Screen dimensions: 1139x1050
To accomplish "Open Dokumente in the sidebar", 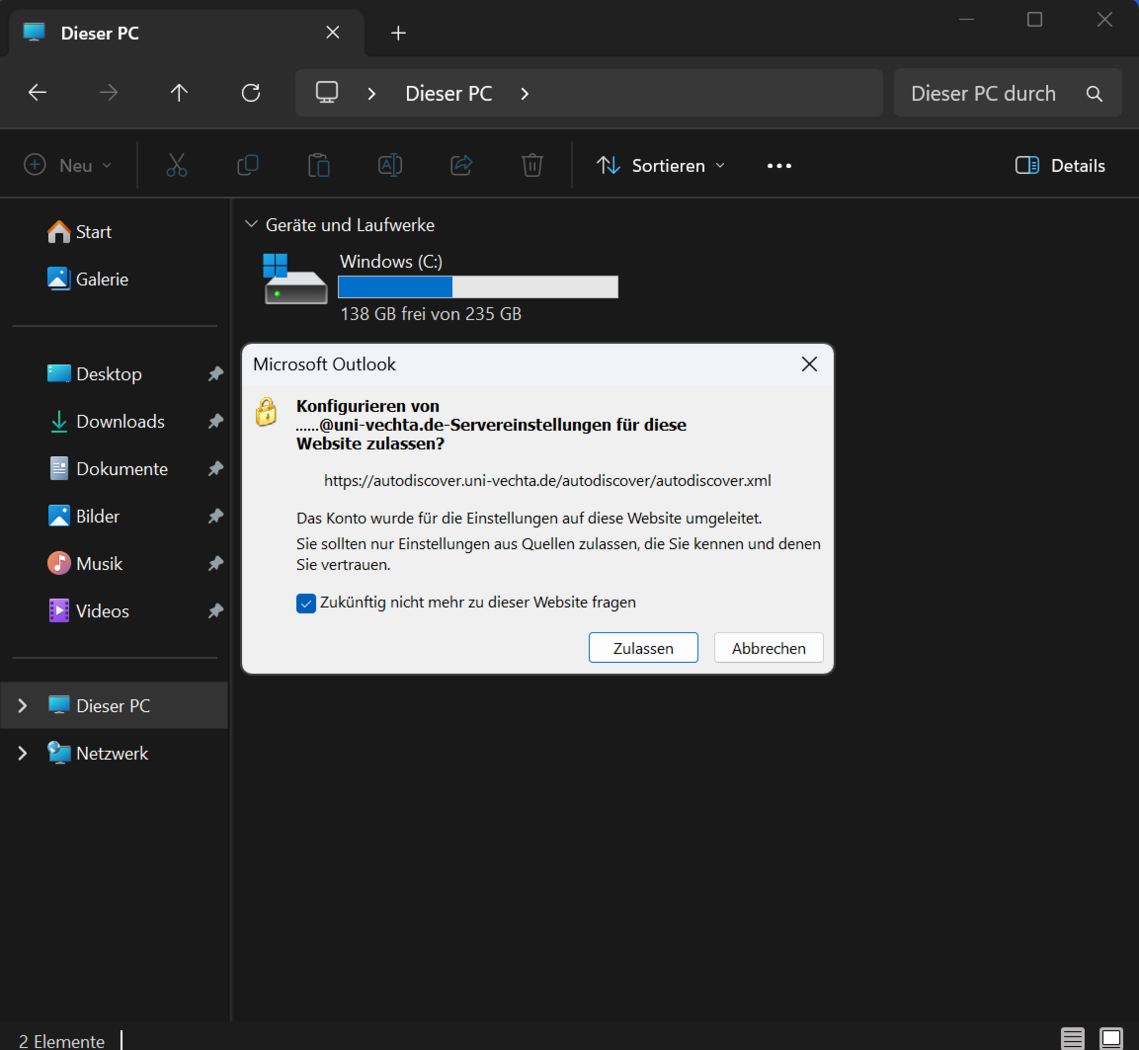I will pos(108,469).
